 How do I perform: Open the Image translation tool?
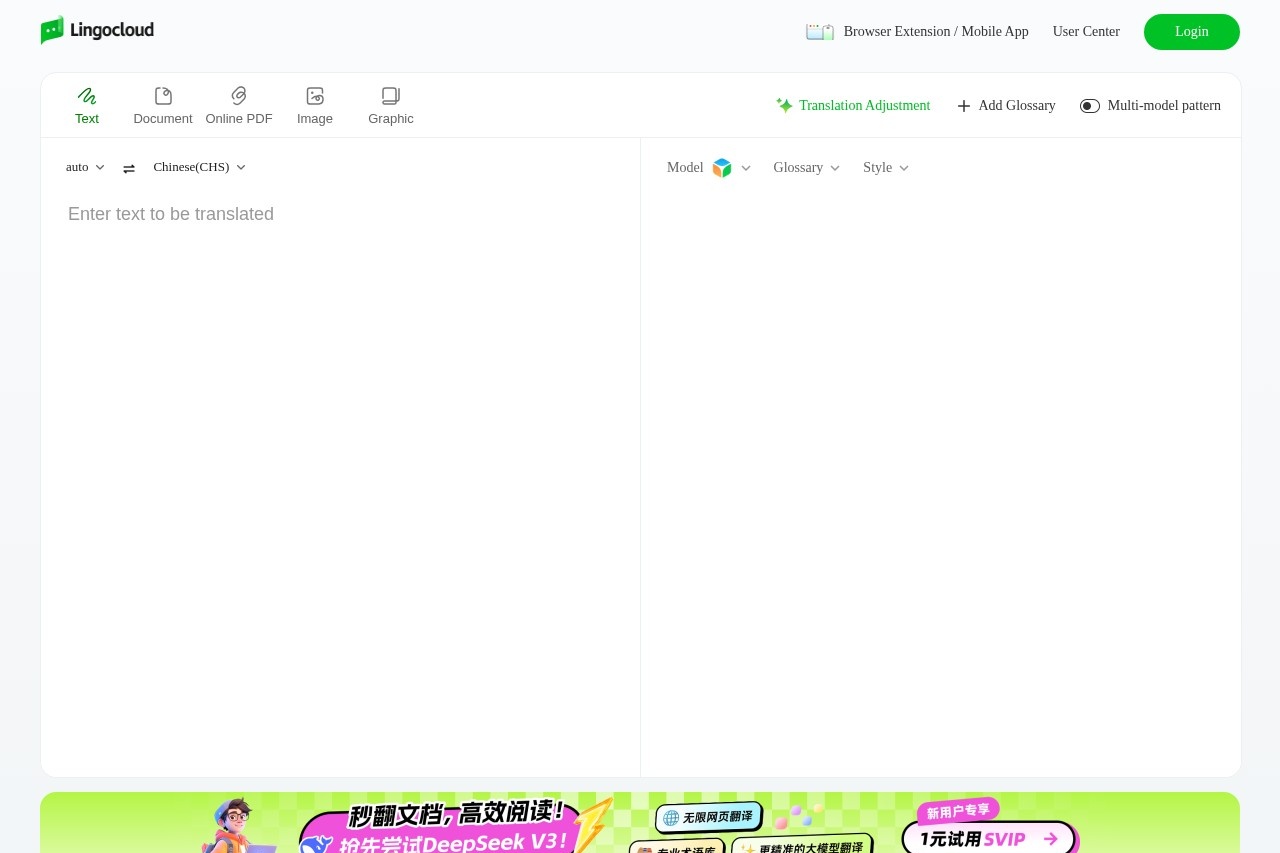pos(314,105)
